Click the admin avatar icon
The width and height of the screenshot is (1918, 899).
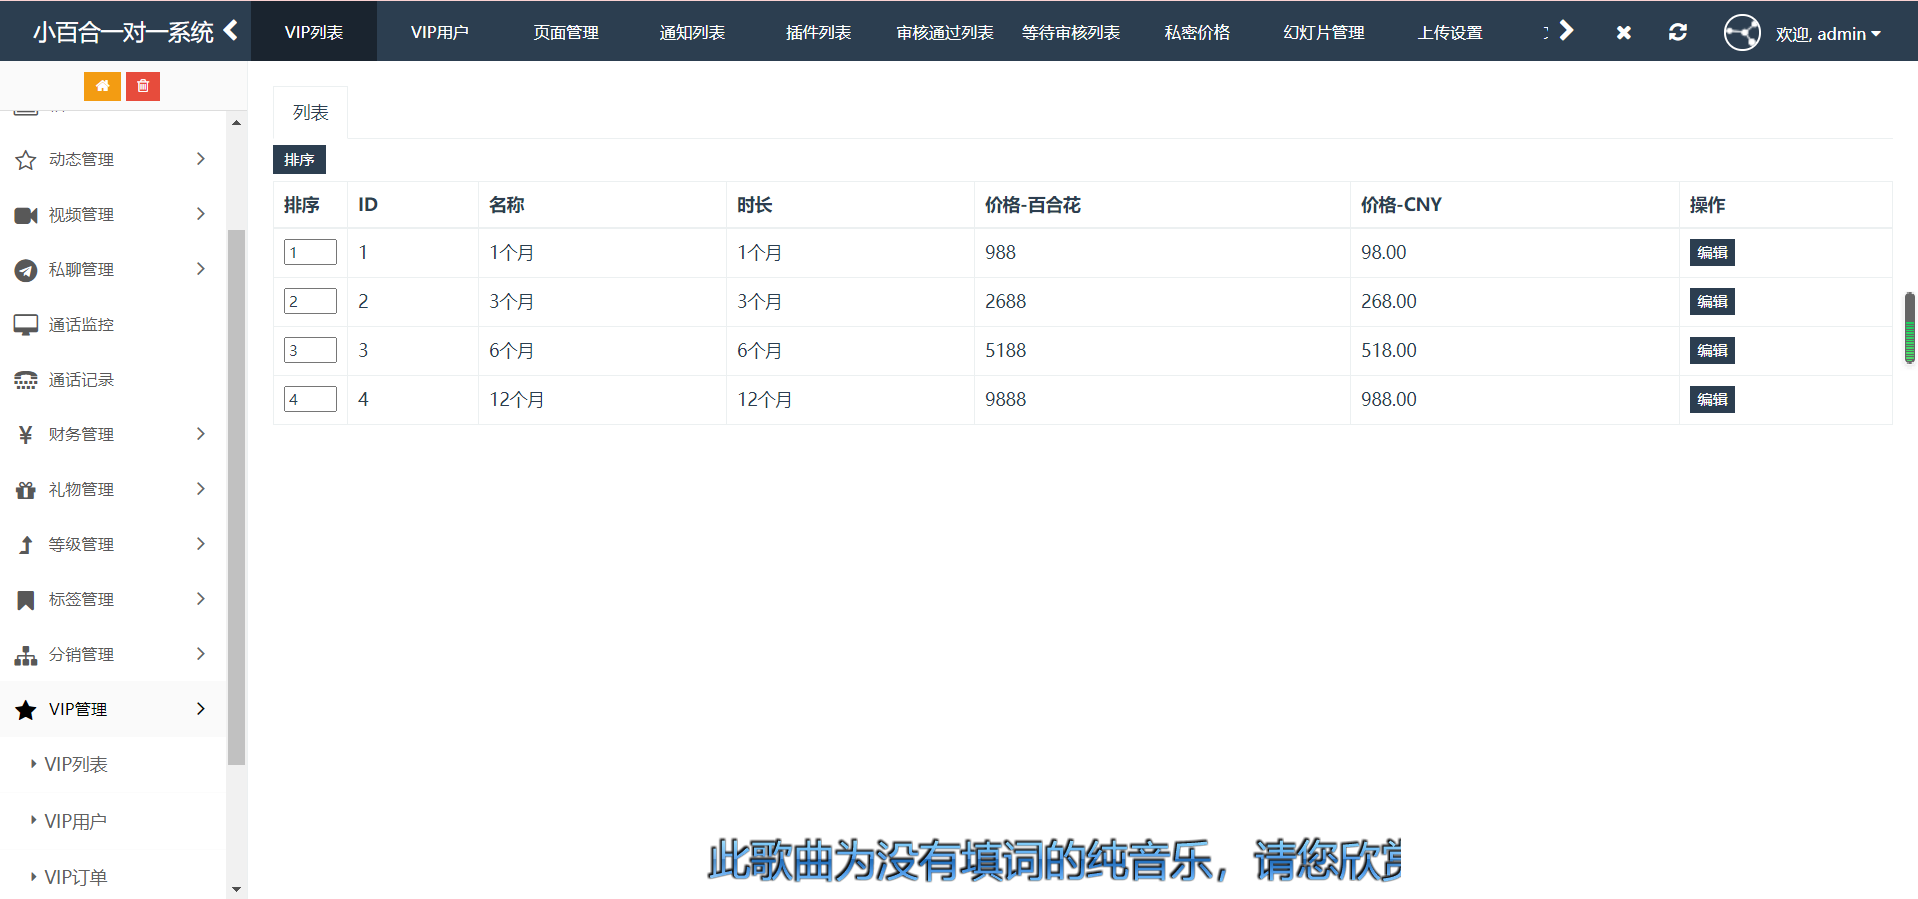click(1741, 33)
